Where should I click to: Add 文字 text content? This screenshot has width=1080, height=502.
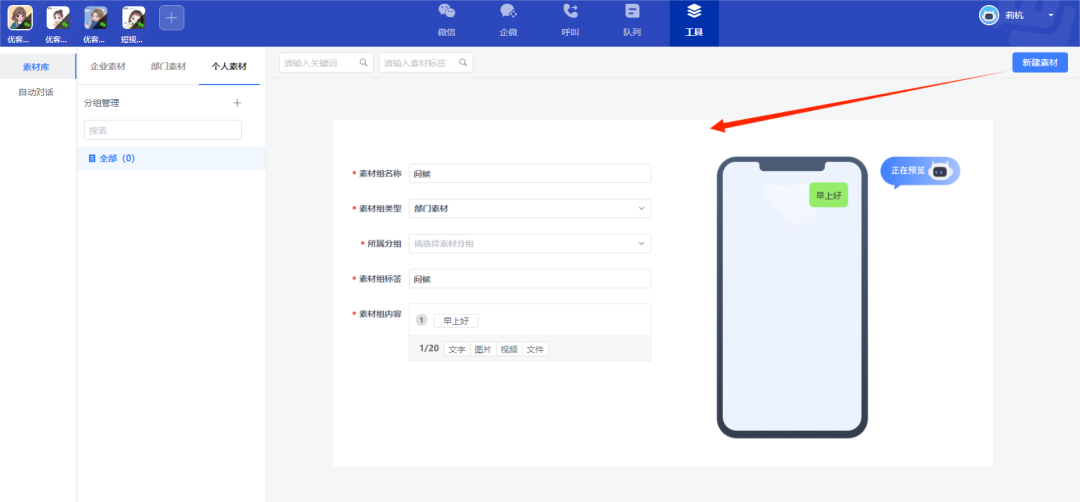coord(457,349)
